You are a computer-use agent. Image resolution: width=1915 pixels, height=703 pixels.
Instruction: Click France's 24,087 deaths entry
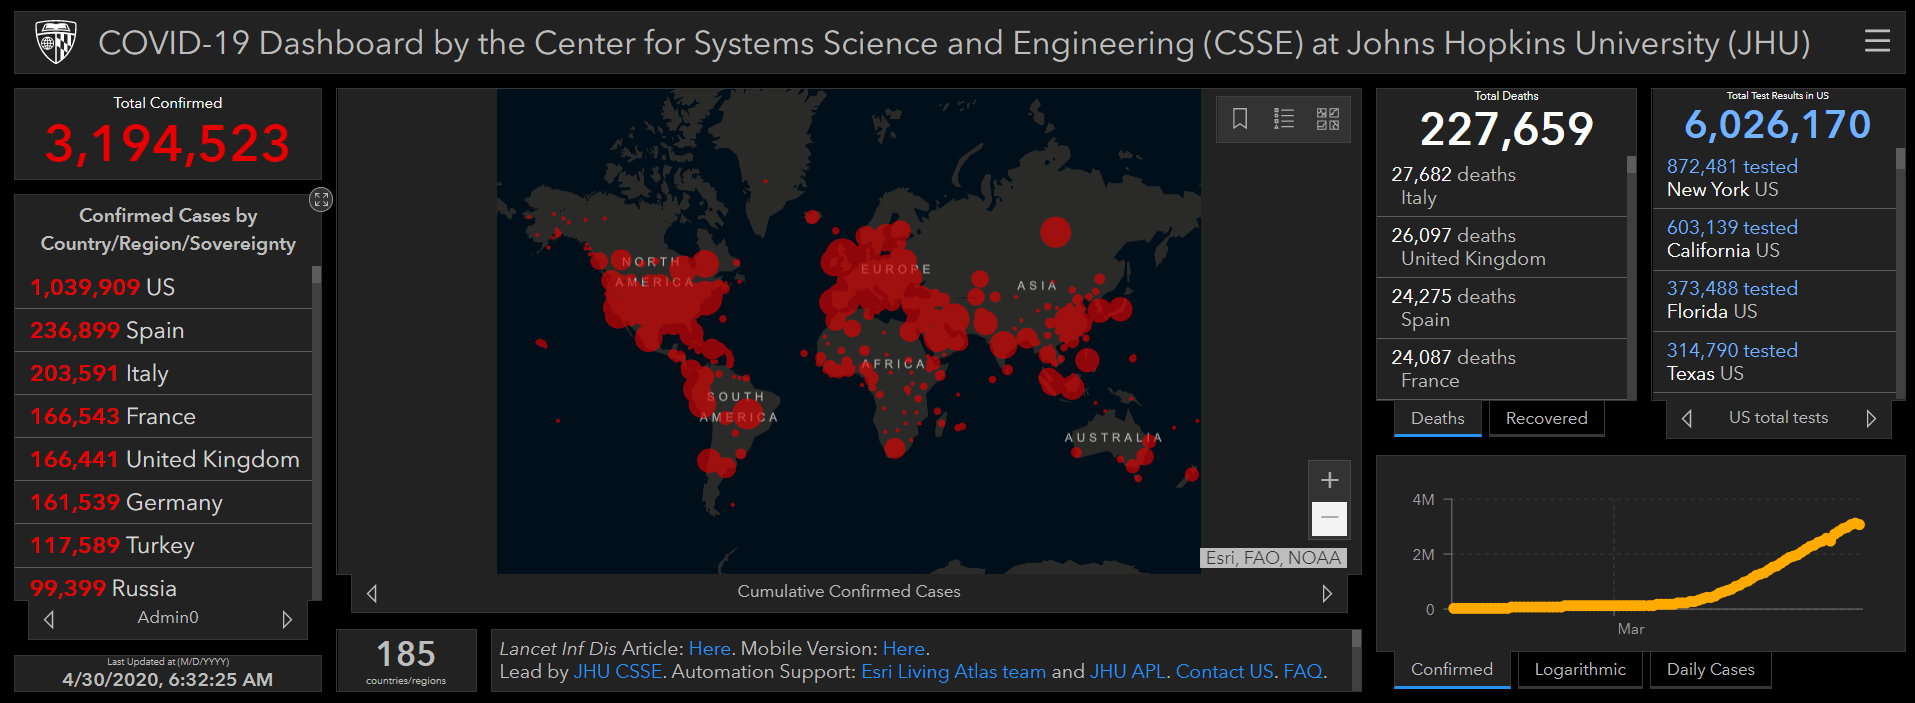[1502, 369]
